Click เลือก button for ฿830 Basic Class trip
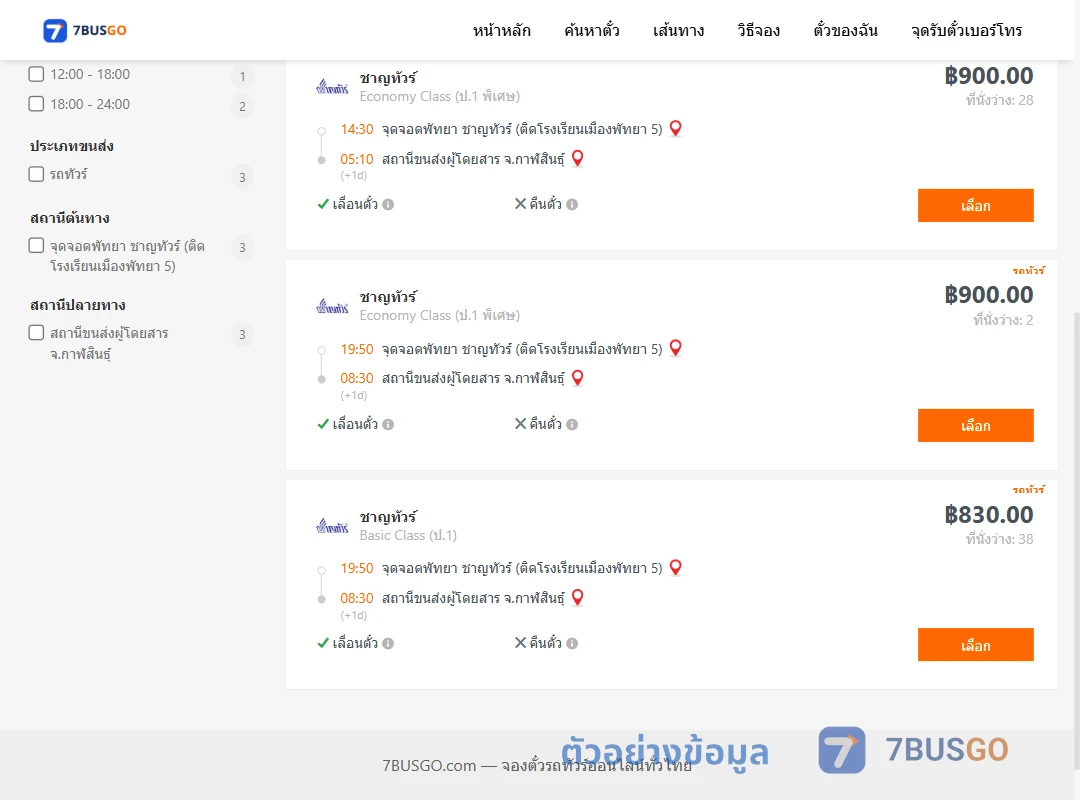 click(x=975, y=644)
